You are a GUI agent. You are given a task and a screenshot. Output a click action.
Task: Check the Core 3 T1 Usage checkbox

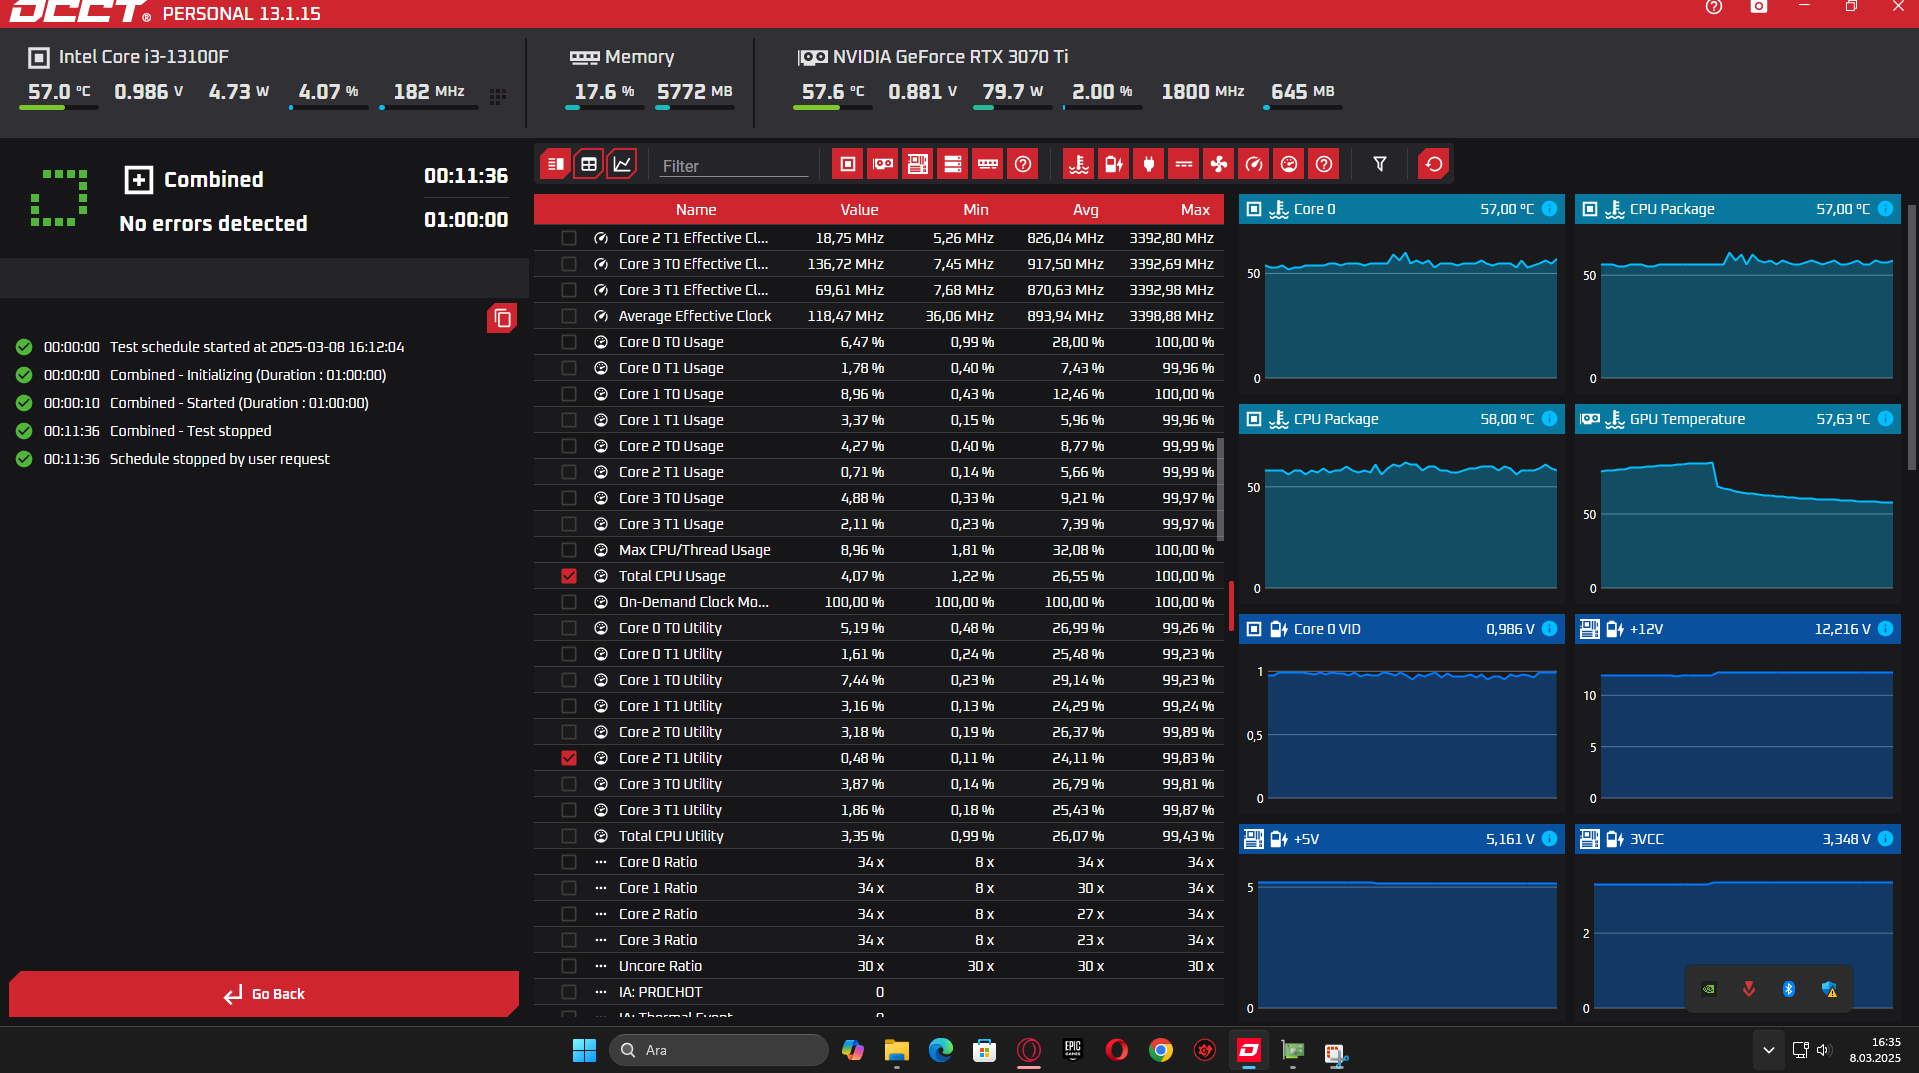click(569, 524)
